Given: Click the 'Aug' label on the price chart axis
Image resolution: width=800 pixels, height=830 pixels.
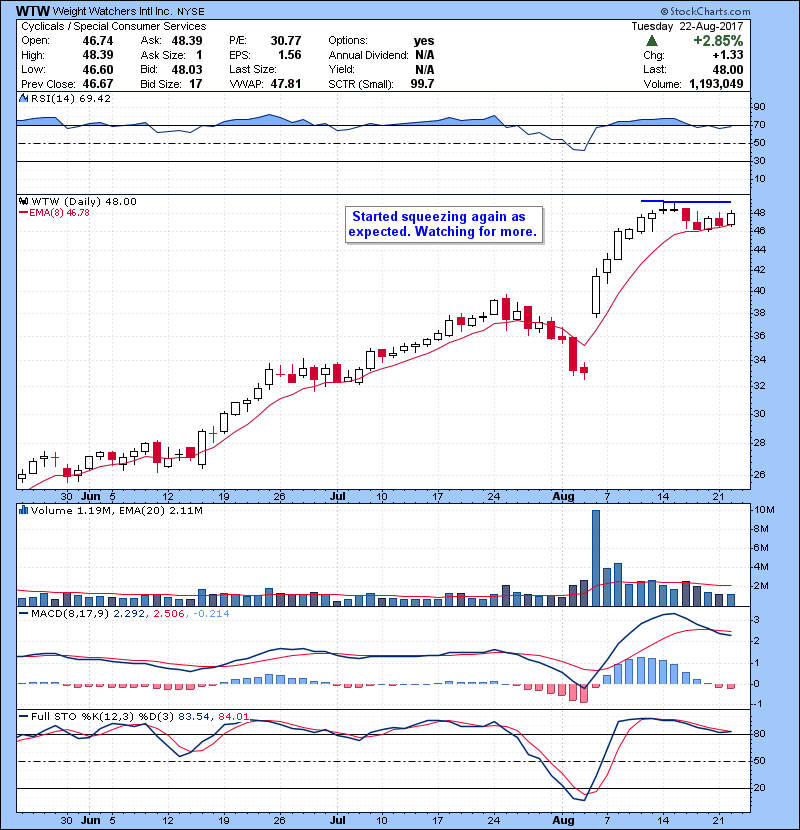Looking at the screenshot, I should click(563, 497).
